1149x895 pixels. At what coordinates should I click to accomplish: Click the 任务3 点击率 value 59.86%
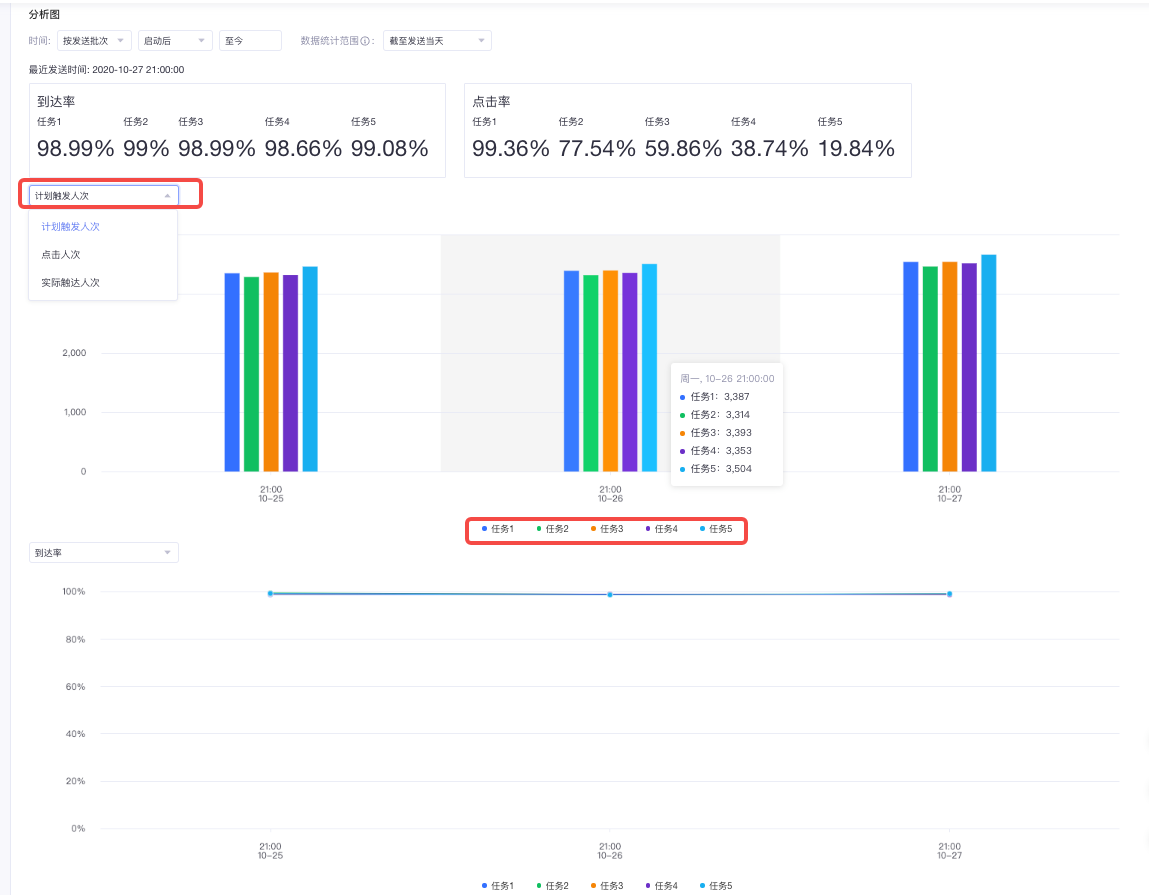[683, 149]
